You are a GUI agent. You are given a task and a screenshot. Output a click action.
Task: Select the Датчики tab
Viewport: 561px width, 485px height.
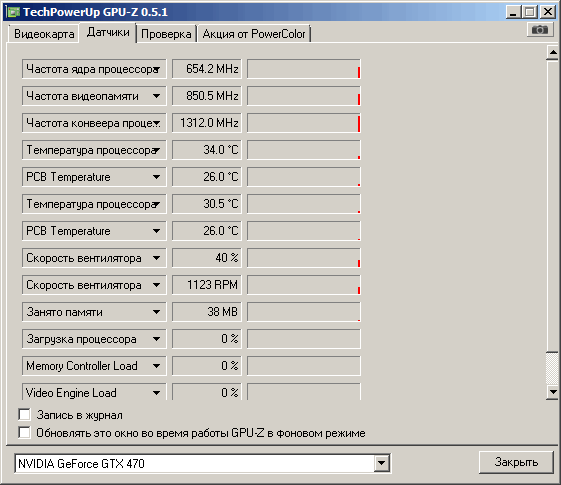pyautogui.click(x=108, y=33)
